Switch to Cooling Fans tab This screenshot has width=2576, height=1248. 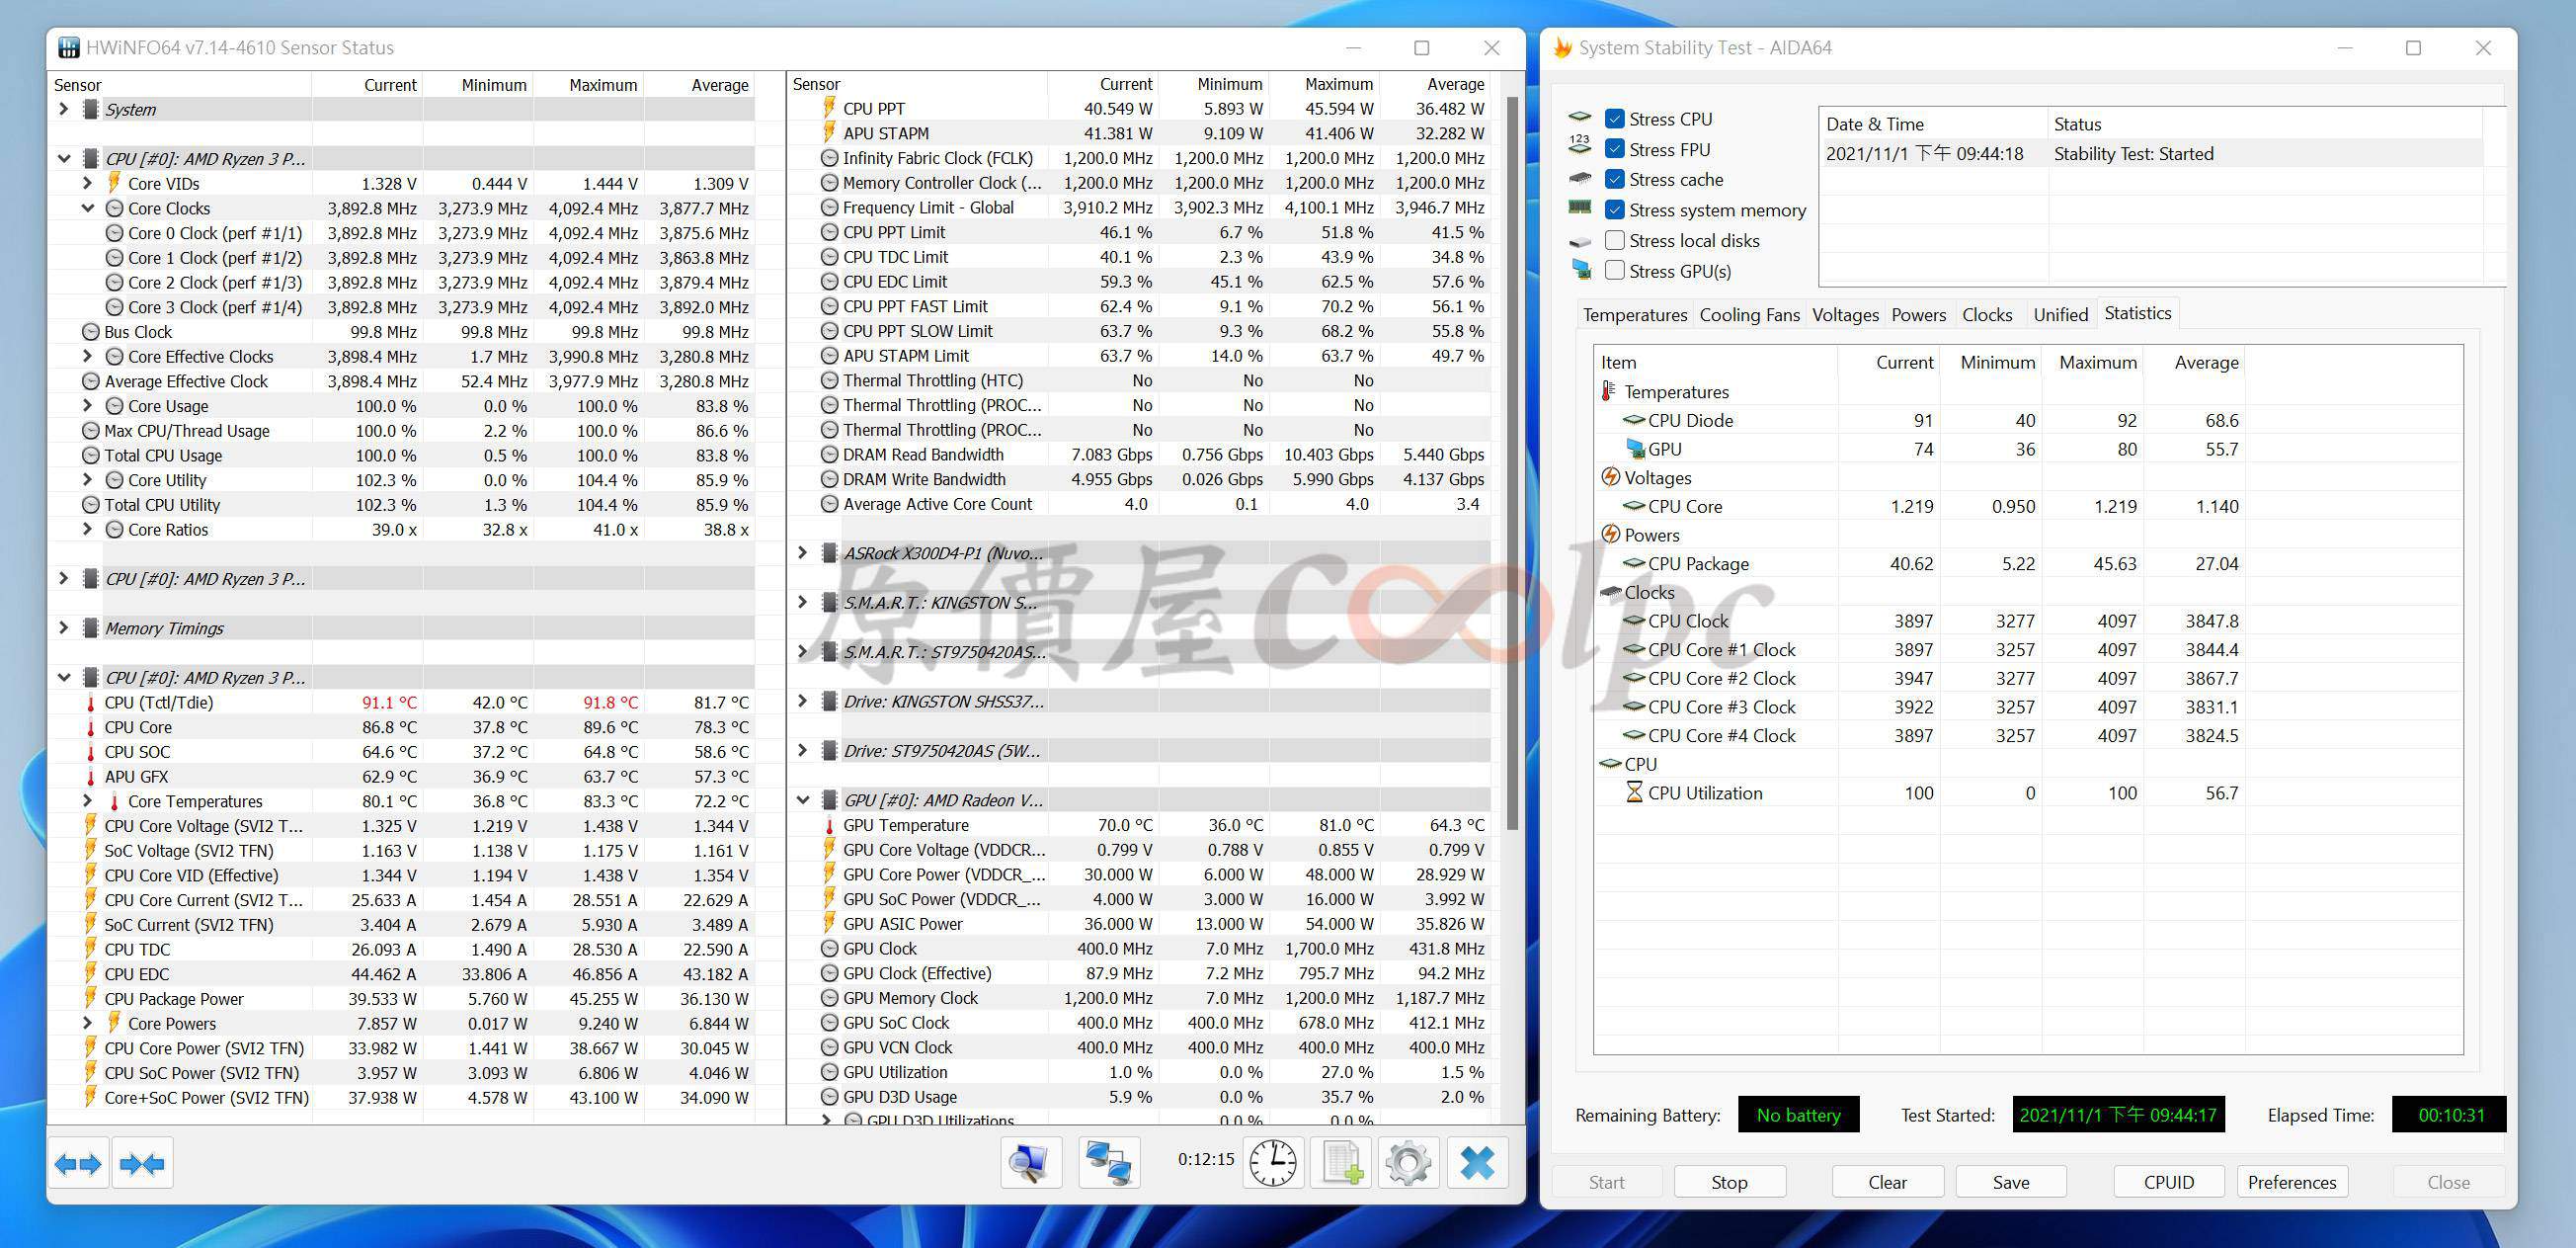[1749, 314]
